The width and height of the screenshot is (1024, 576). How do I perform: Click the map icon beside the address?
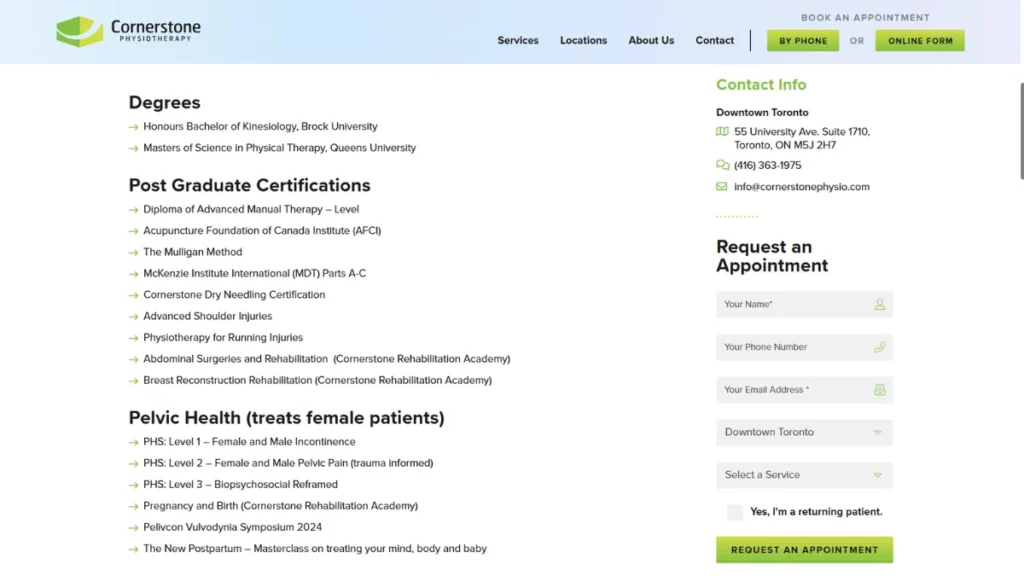click(x=722, y=131)
